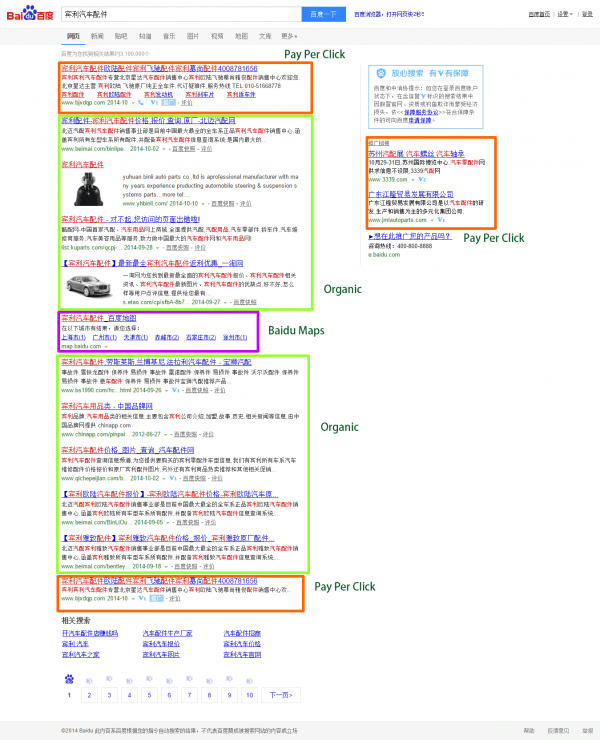Image resolution: width=600 pixels, height=740 pixels.
Task: Switch to the 新闻 tab
Action: (x=97, y=36)
